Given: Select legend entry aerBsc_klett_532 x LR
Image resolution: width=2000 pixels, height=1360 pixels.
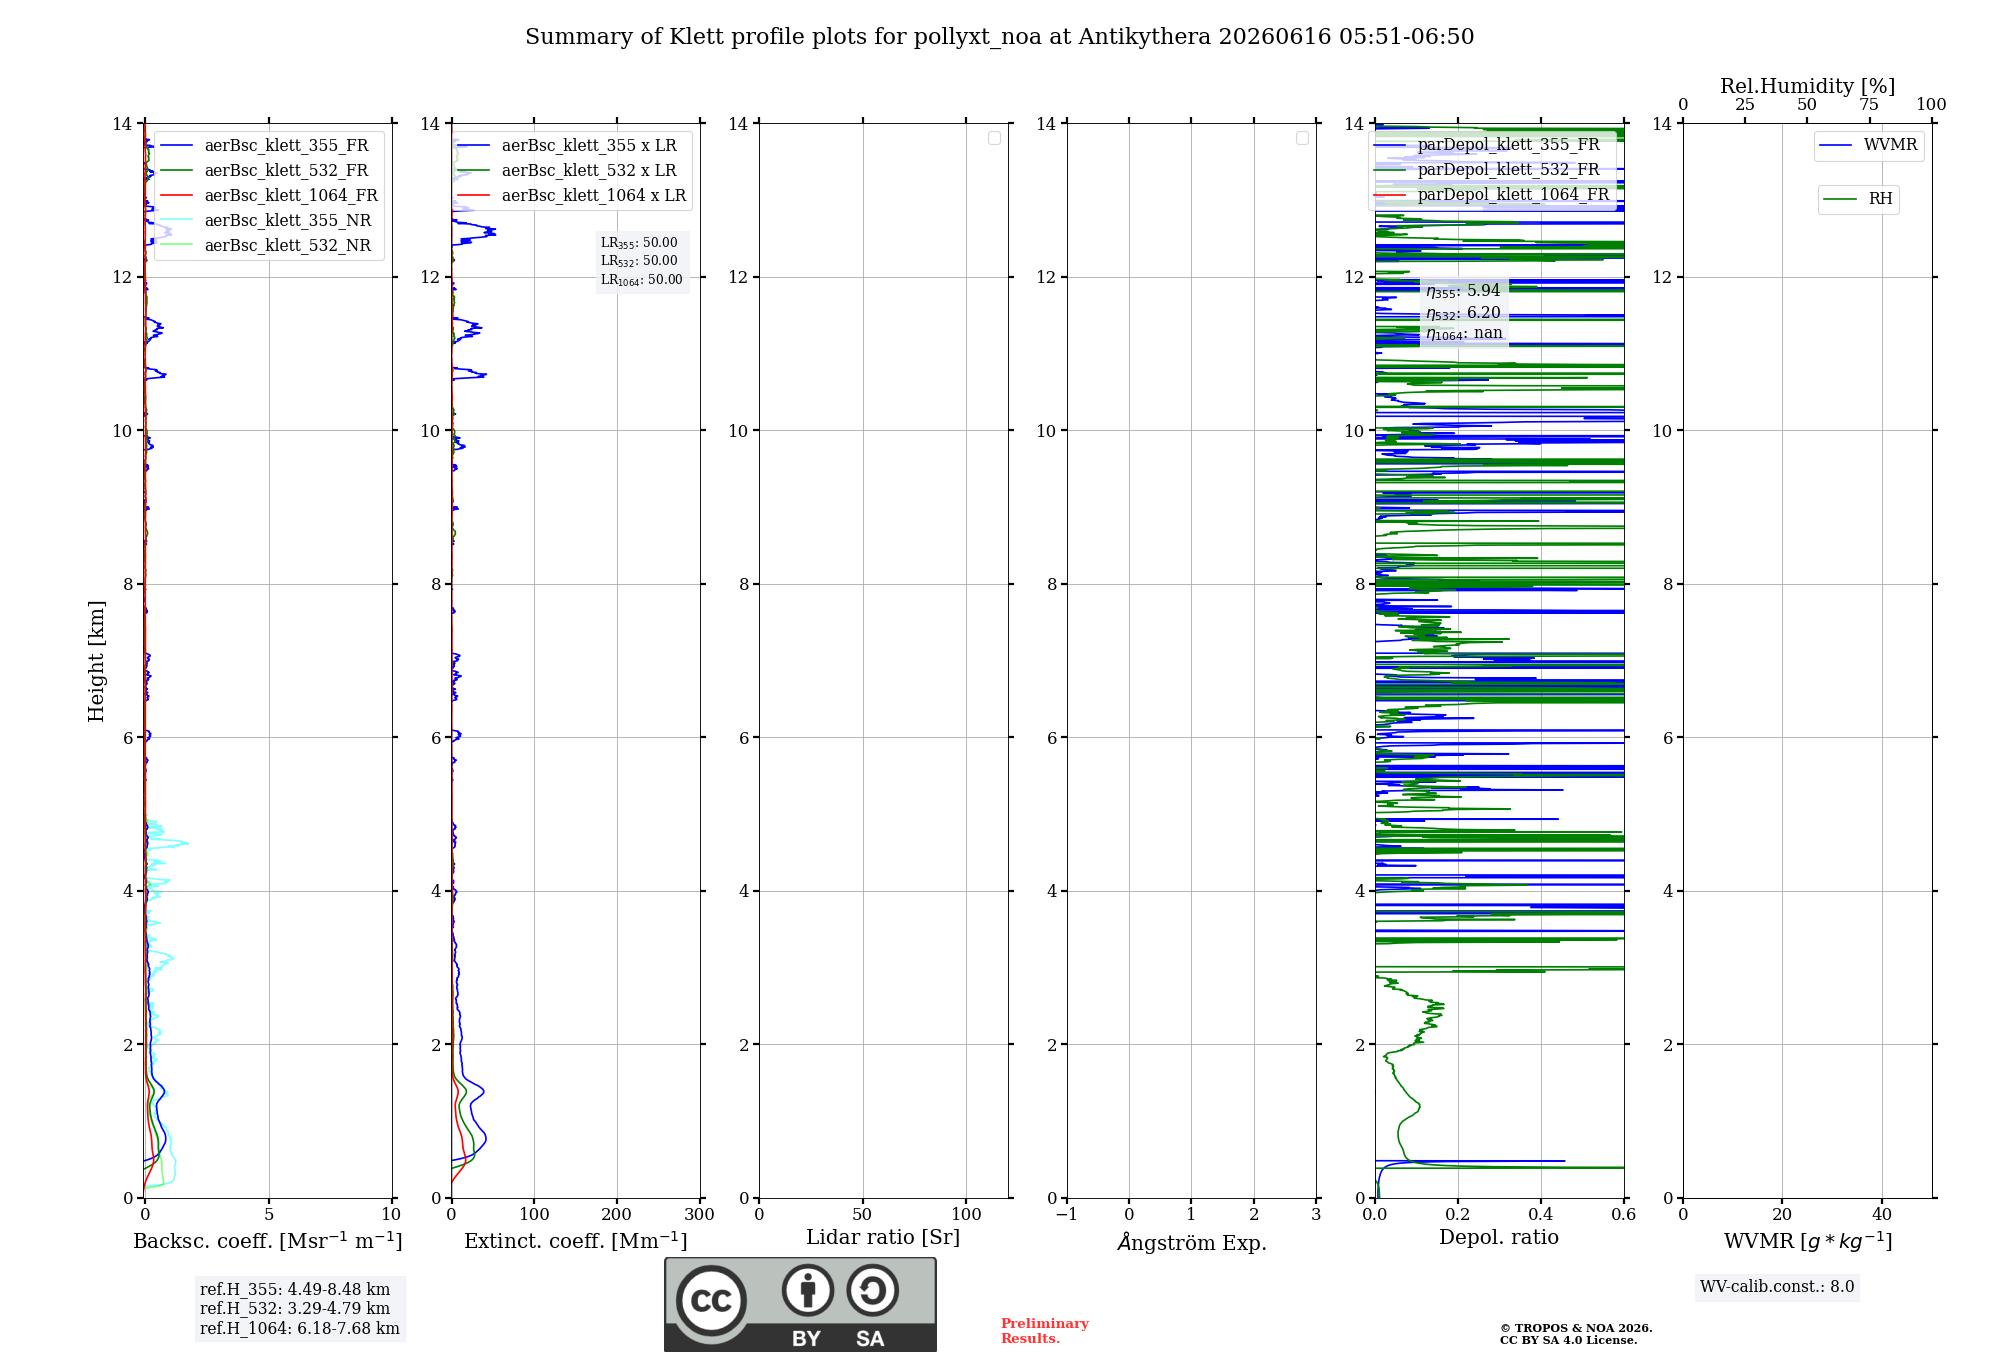Looking at the screenshot, I should pos(568,170).
